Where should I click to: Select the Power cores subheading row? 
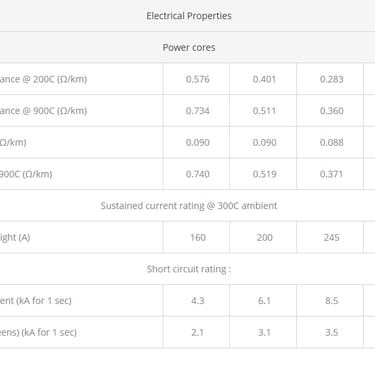coord(189,47)
